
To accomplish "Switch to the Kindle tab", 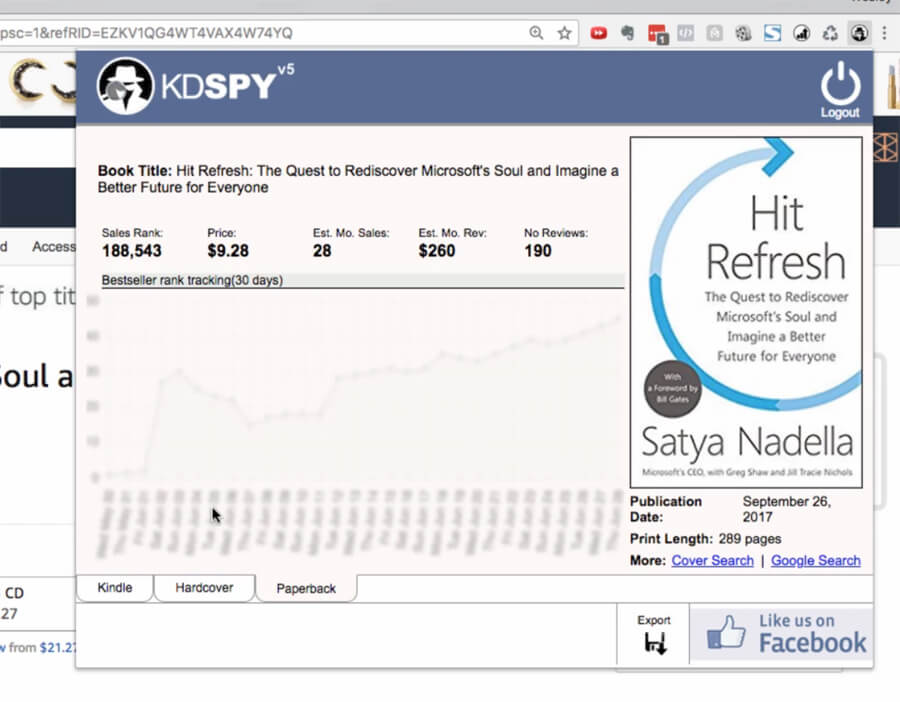I will (x=115, y=588).
